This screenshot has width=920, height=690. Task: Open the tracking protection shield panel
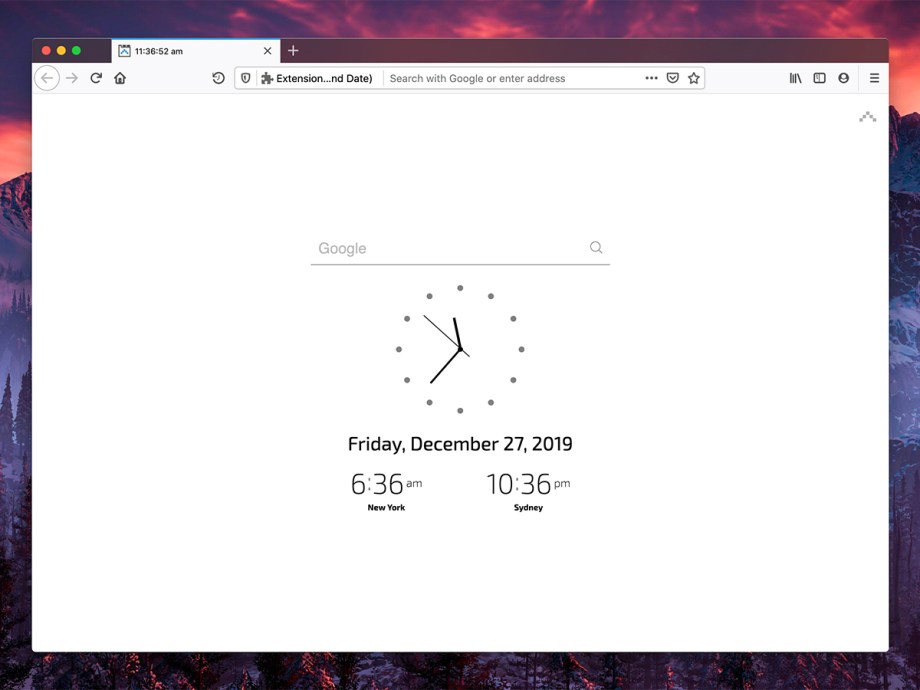tap(245, 77)
